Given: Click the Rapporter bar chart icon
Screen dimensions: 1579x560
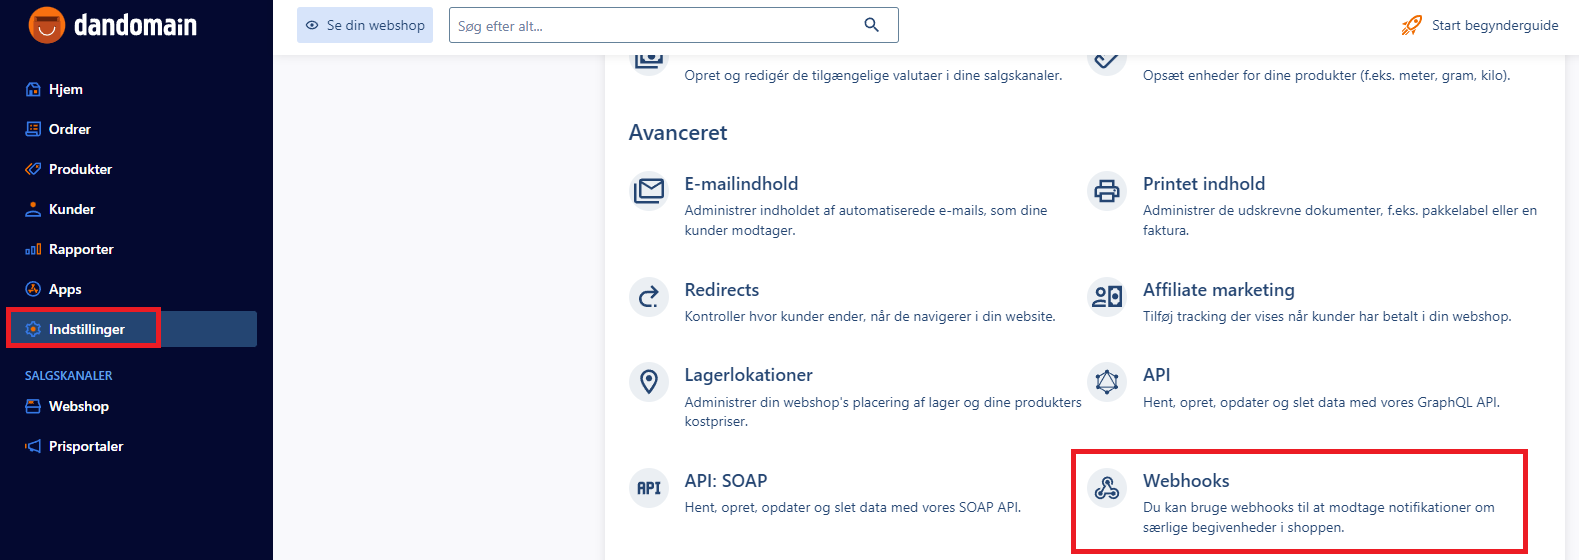Looking at the screenshot, I should point(33,249).
